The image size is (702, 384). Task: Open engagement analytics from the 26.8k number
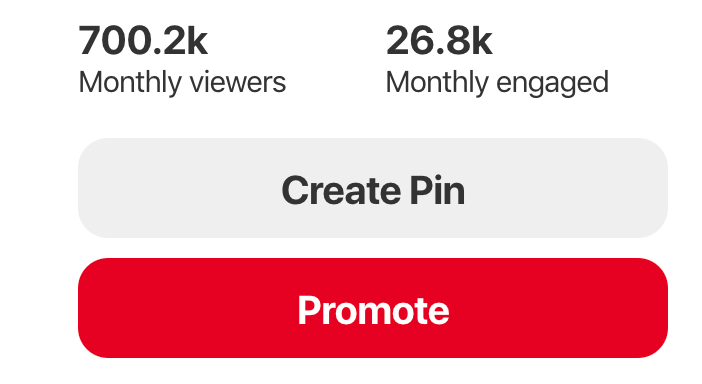(439, 41)
